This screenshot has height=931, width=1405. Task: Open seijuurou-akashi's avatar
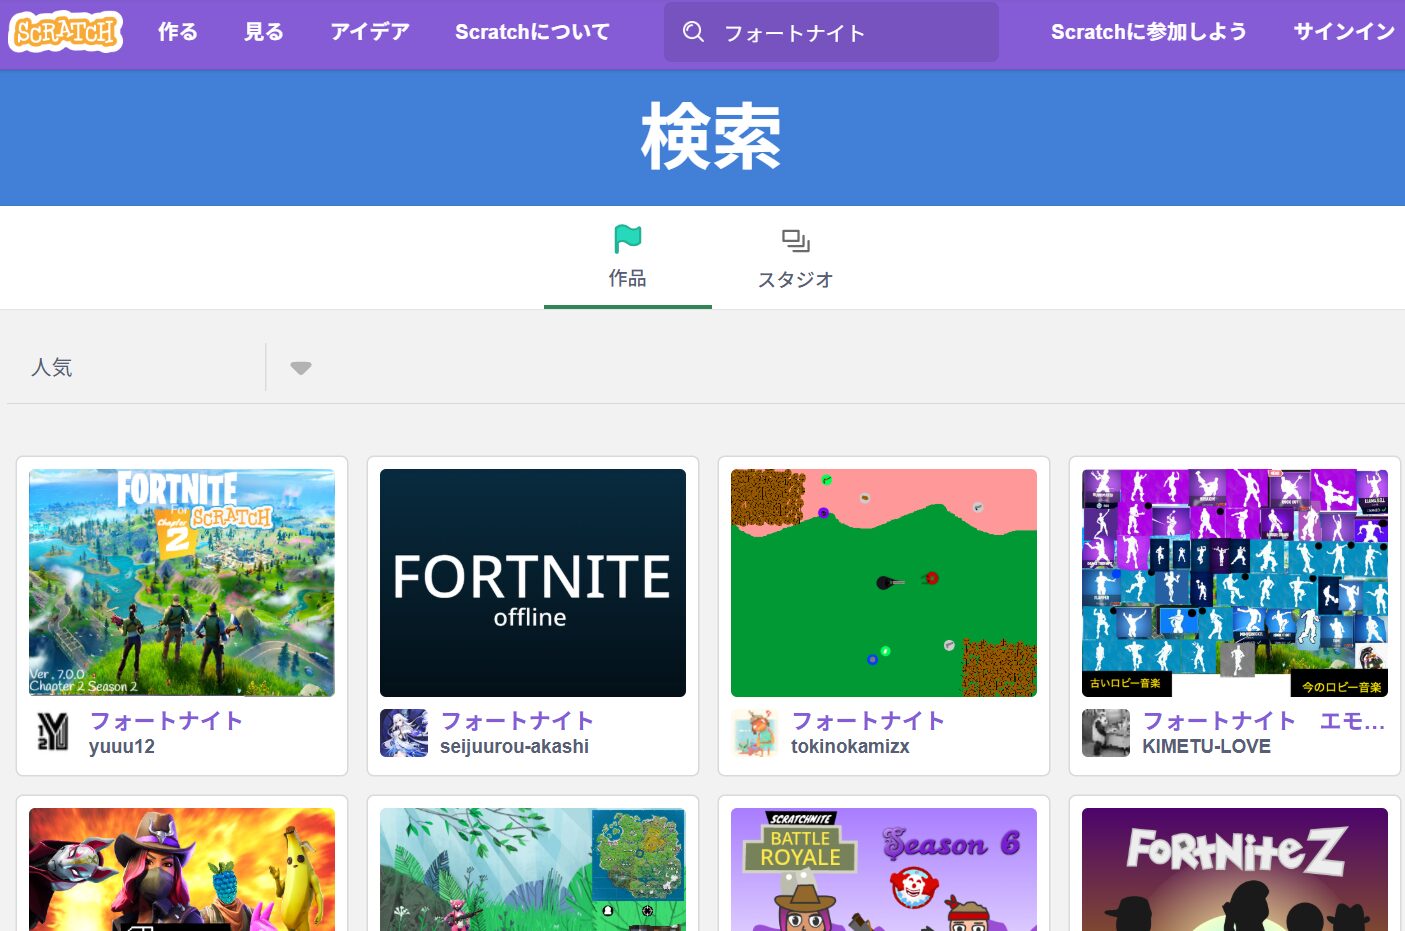click(x=404, y=733)
